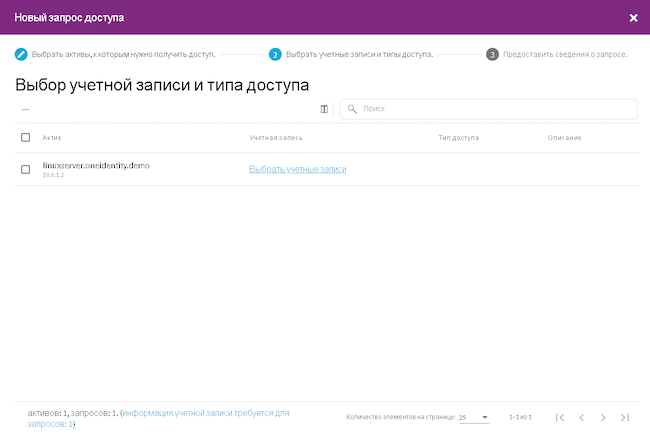The width and height of the screenshot is (650, 435).
Task: Click step label 'Предоставить сведения о запросе'
Action: (565, 54)
